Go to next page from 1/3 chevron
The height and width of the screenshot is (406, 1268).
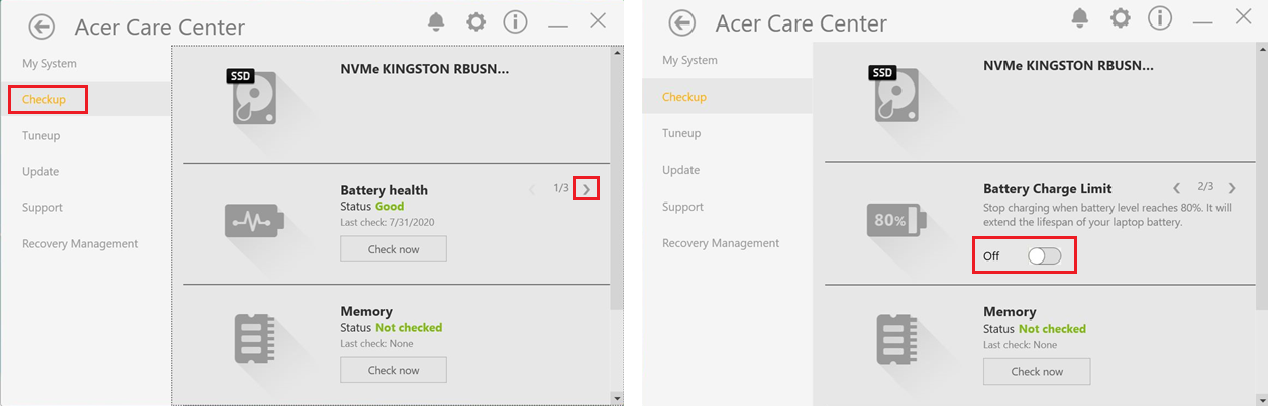click(x=587, y=188)
